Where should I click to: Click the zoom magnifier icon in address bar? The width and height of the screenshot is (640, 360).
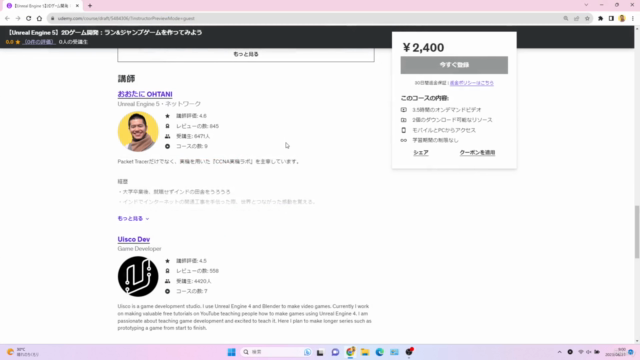pos(566,18)
